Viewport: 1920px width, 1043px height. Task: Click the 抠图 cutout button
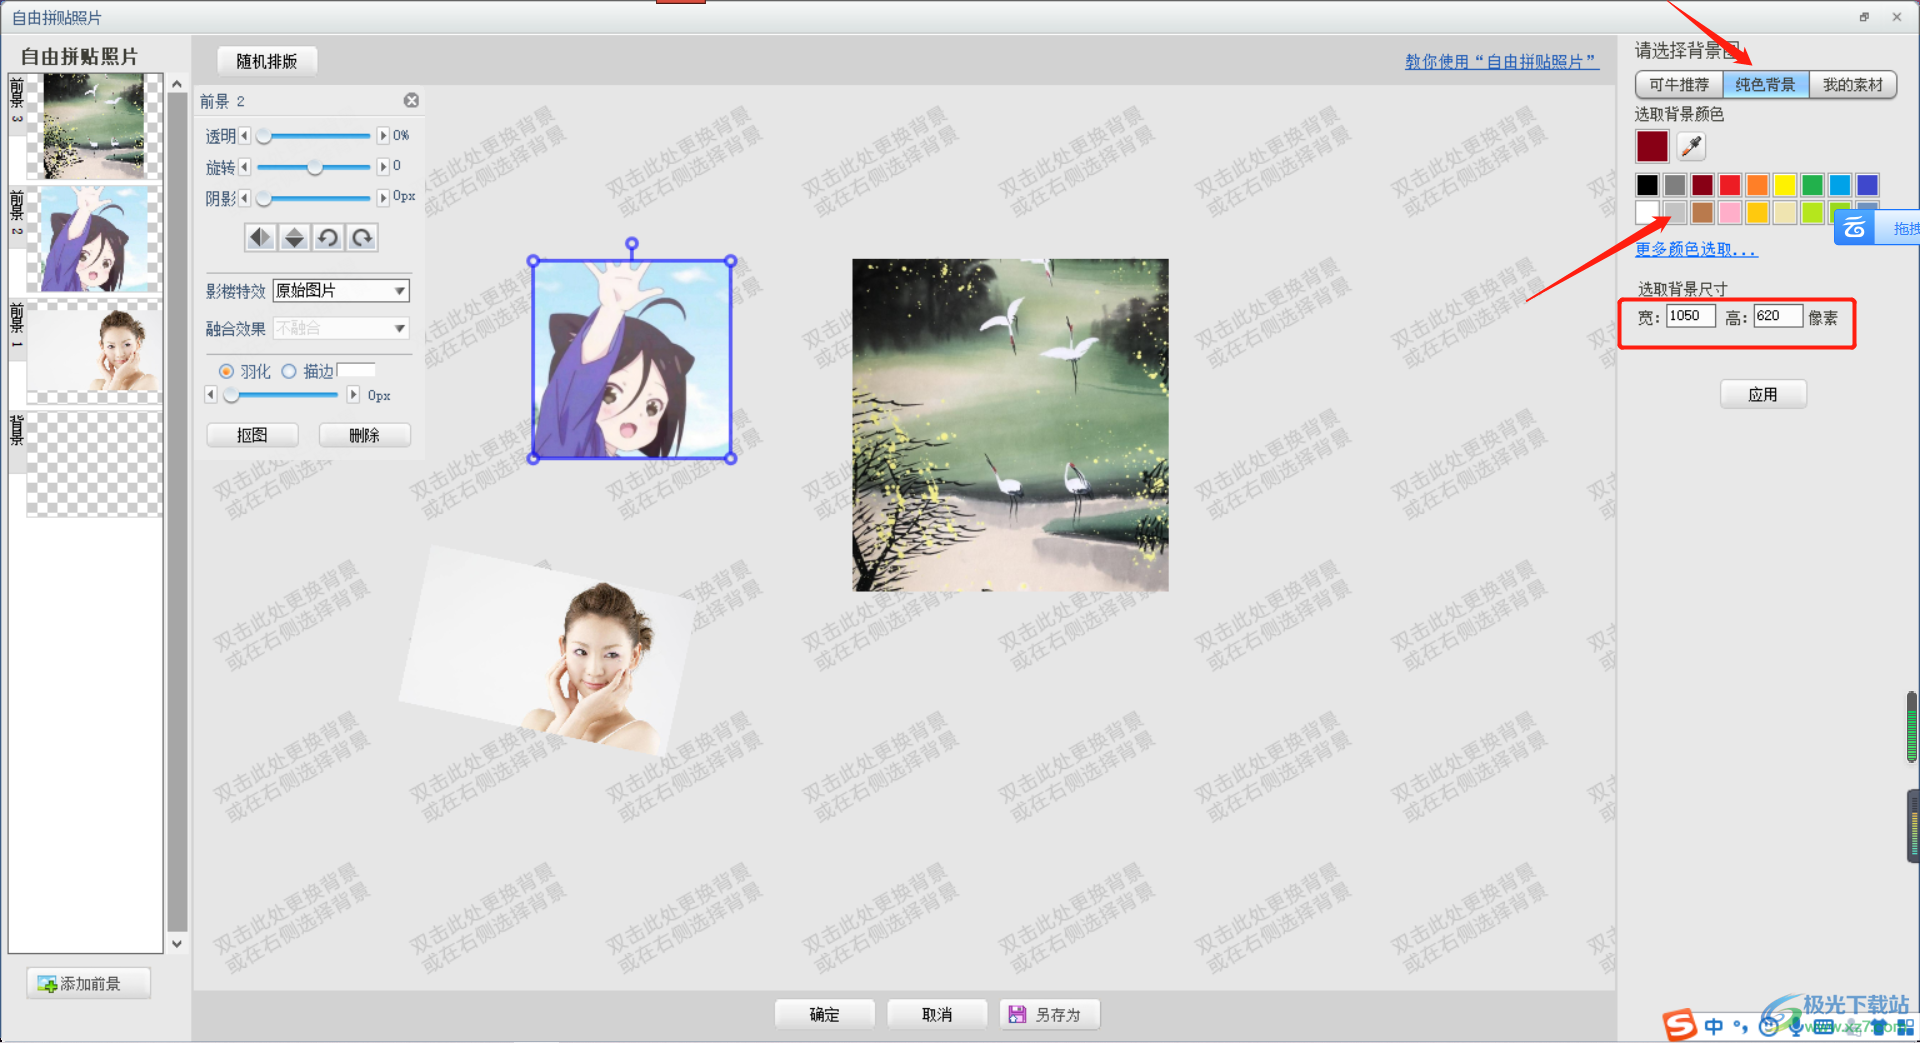[x=252, y=435]
